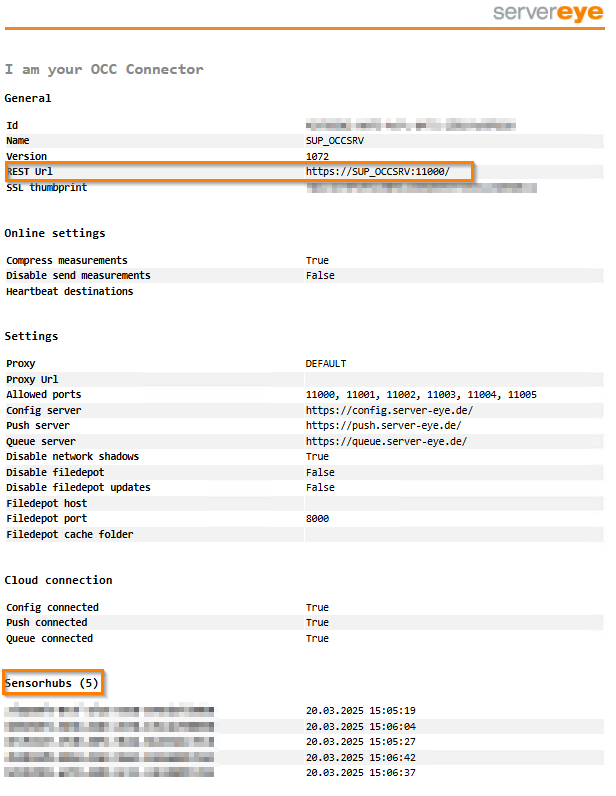Viewport: 616px width, 796px height.
Task: Select the Version value 1072
Action: click(317, 156)
